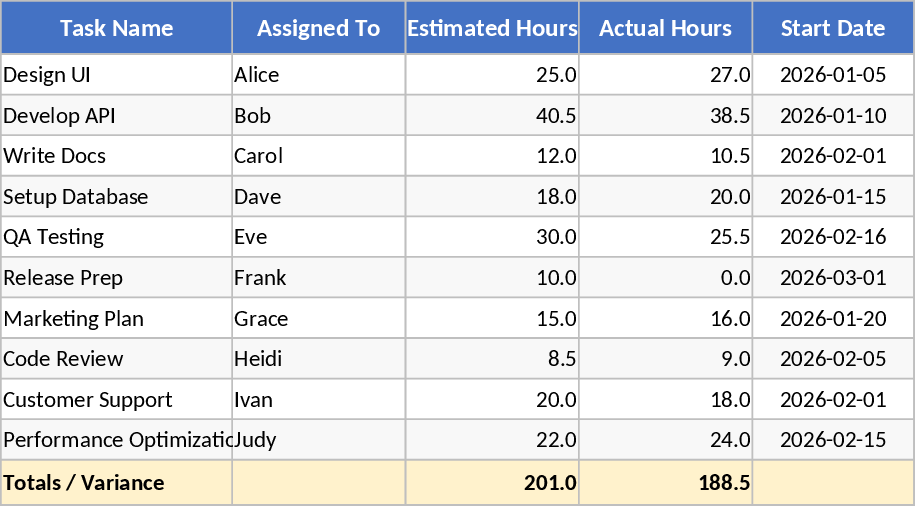Select the Totals / Variance label cell
The width and height of the screenshot is (915, 506).
click(116, 483)
